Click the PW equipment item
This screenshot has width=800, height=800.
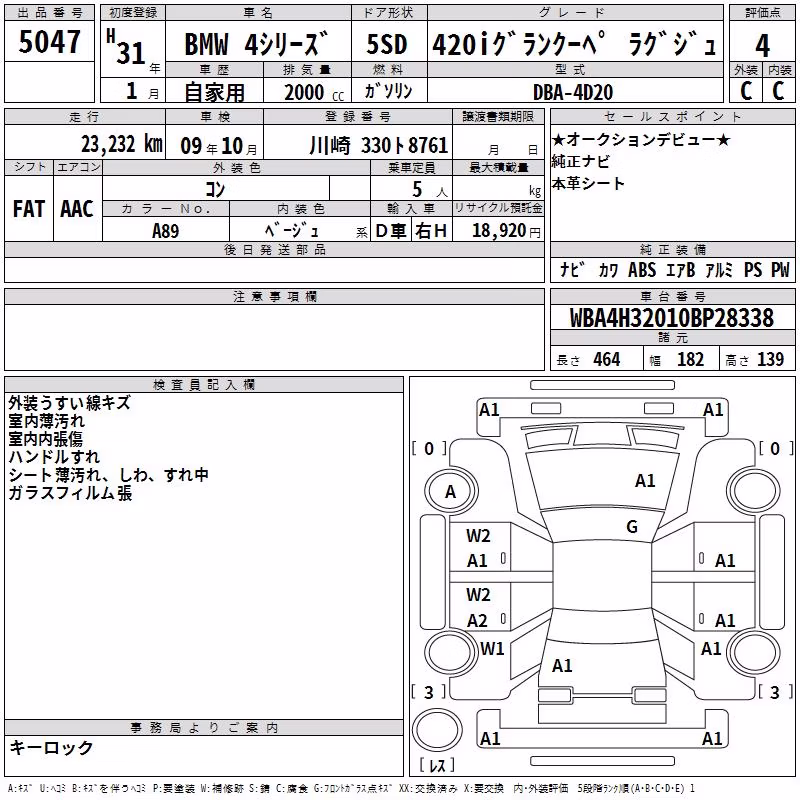(x=780, y=270)
